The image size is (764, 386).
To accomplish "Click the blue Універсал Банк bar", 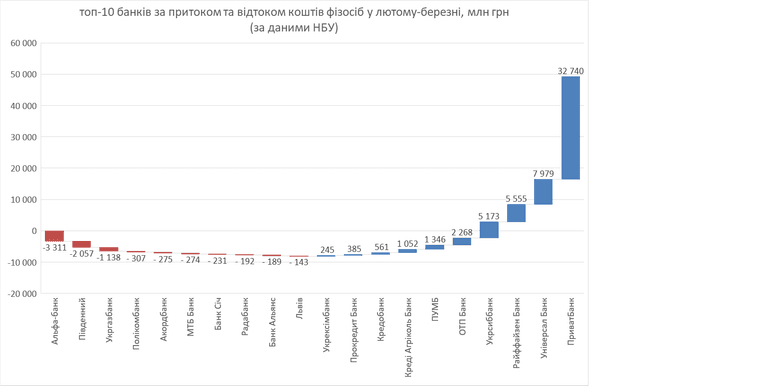I will click(543, 192).
